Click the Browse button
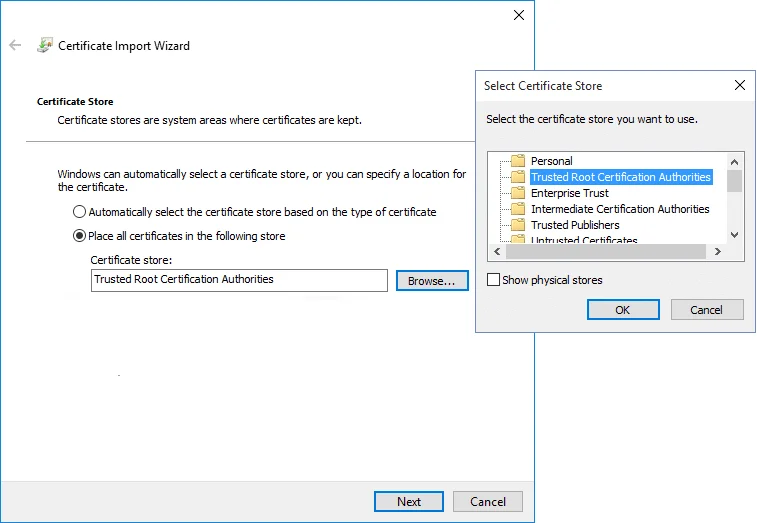757x523 pixels. click(432, 281)
